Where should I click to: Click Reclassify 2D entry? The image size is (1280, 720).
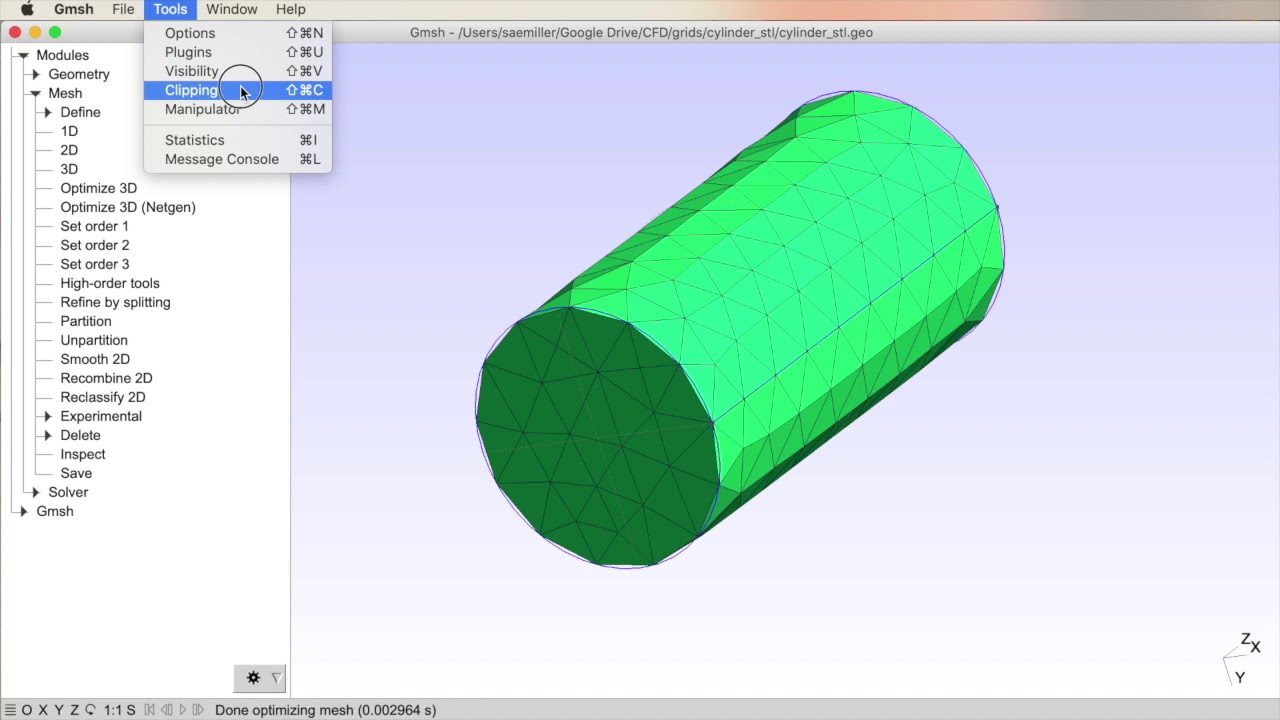click(x=103, y=397)
